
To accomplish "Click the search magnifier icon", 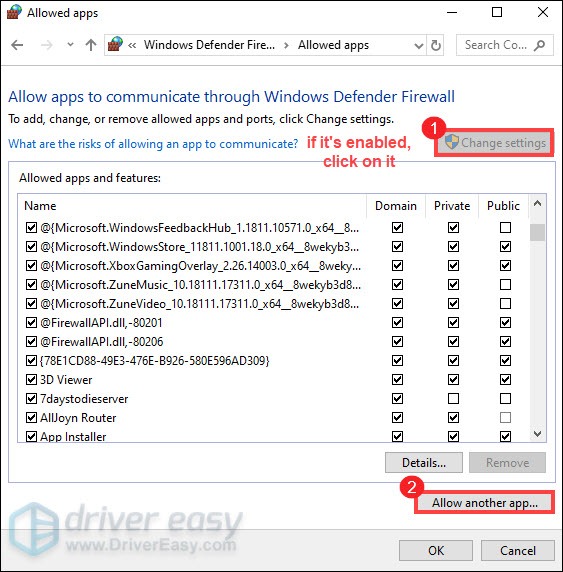I will (539, 45).
